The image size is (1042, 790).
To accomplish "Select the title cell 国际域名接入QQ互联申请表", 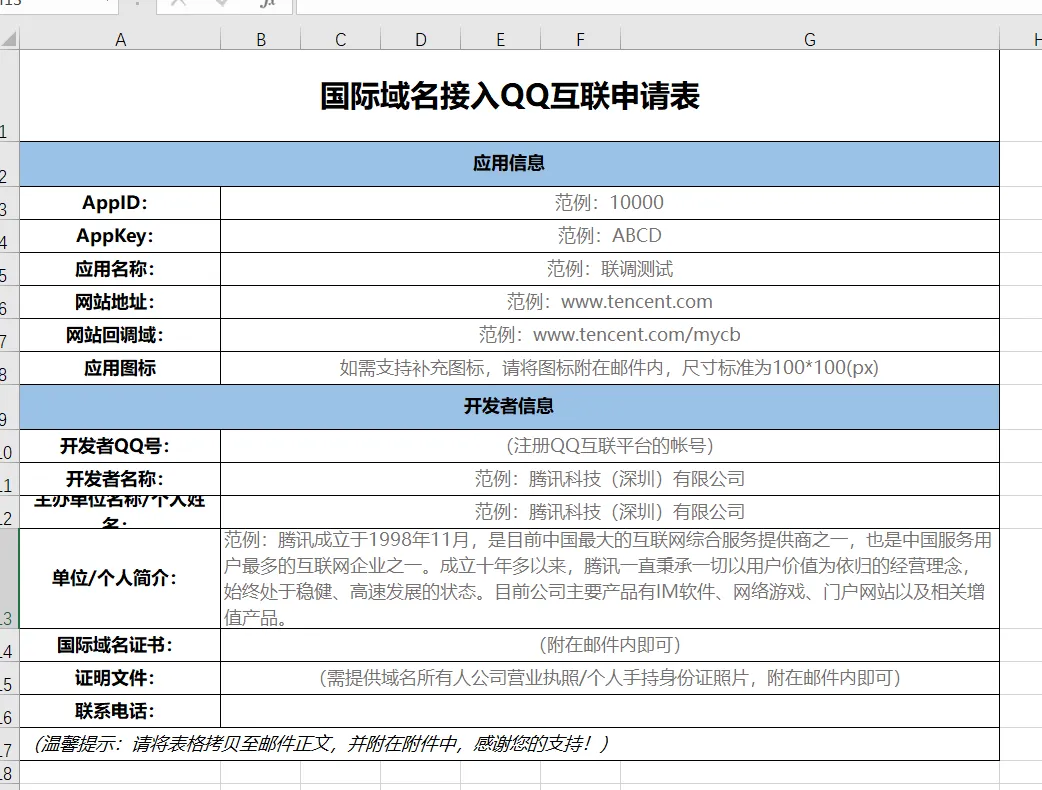I will tap(509, 96).
